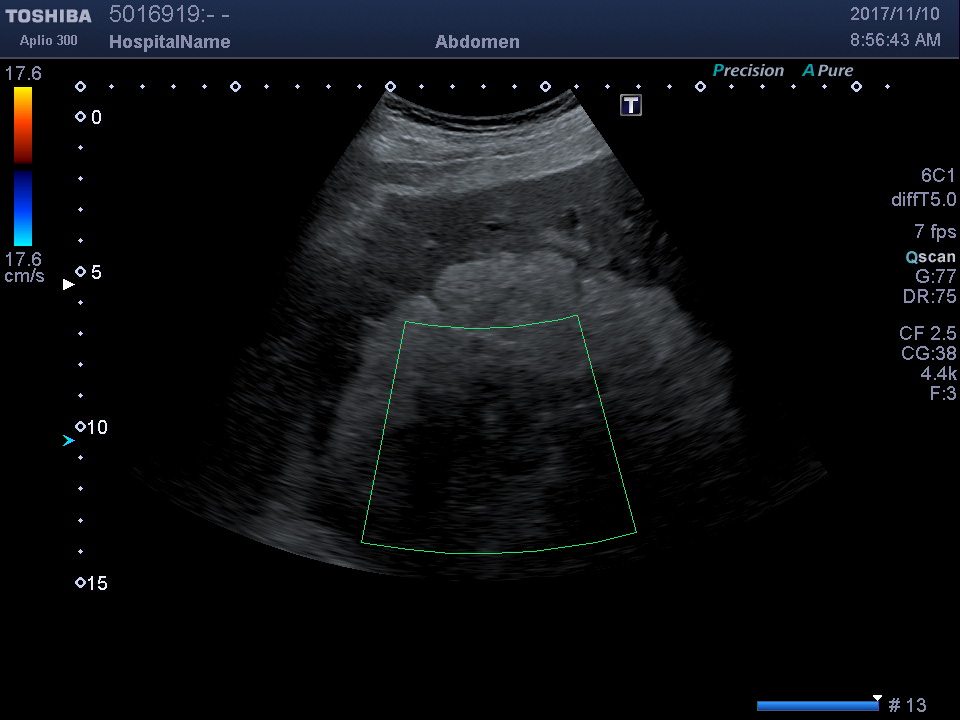960x720 pixels.
Task: Click the white focus triangle near depth 5
Action: tap(68, 285)
